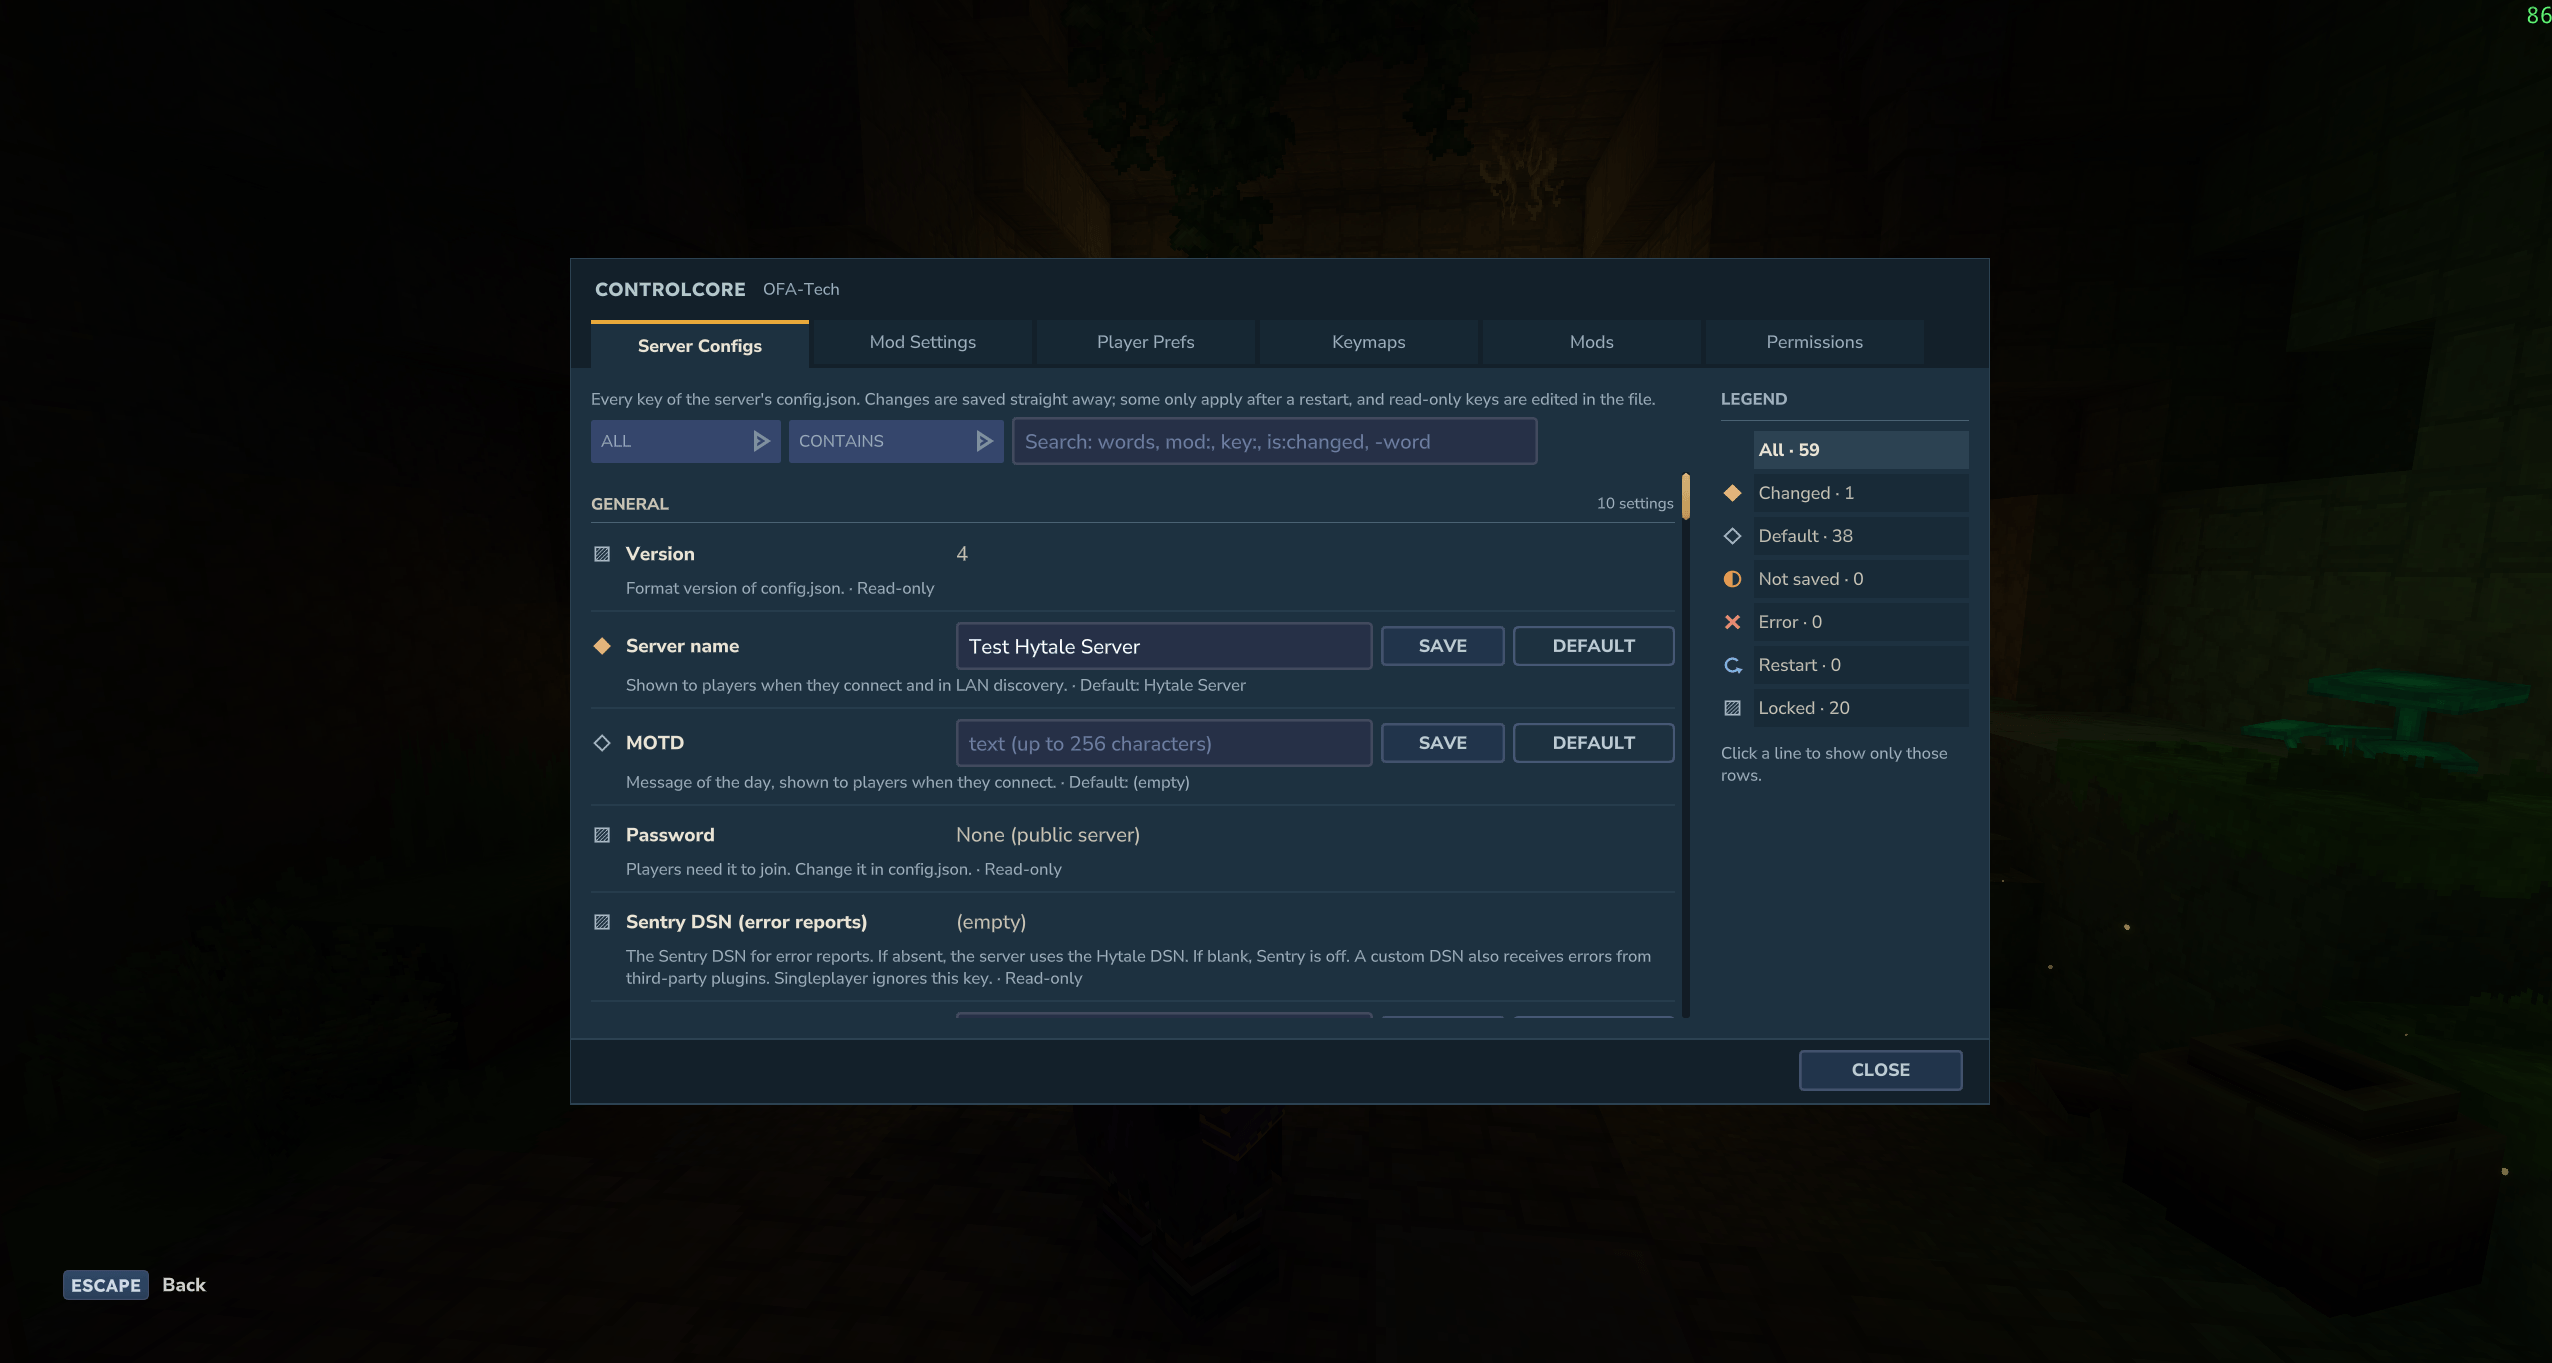Click the settings list scrollbar thumb
This screenshot has width=2552, height=1363.
1685,496
